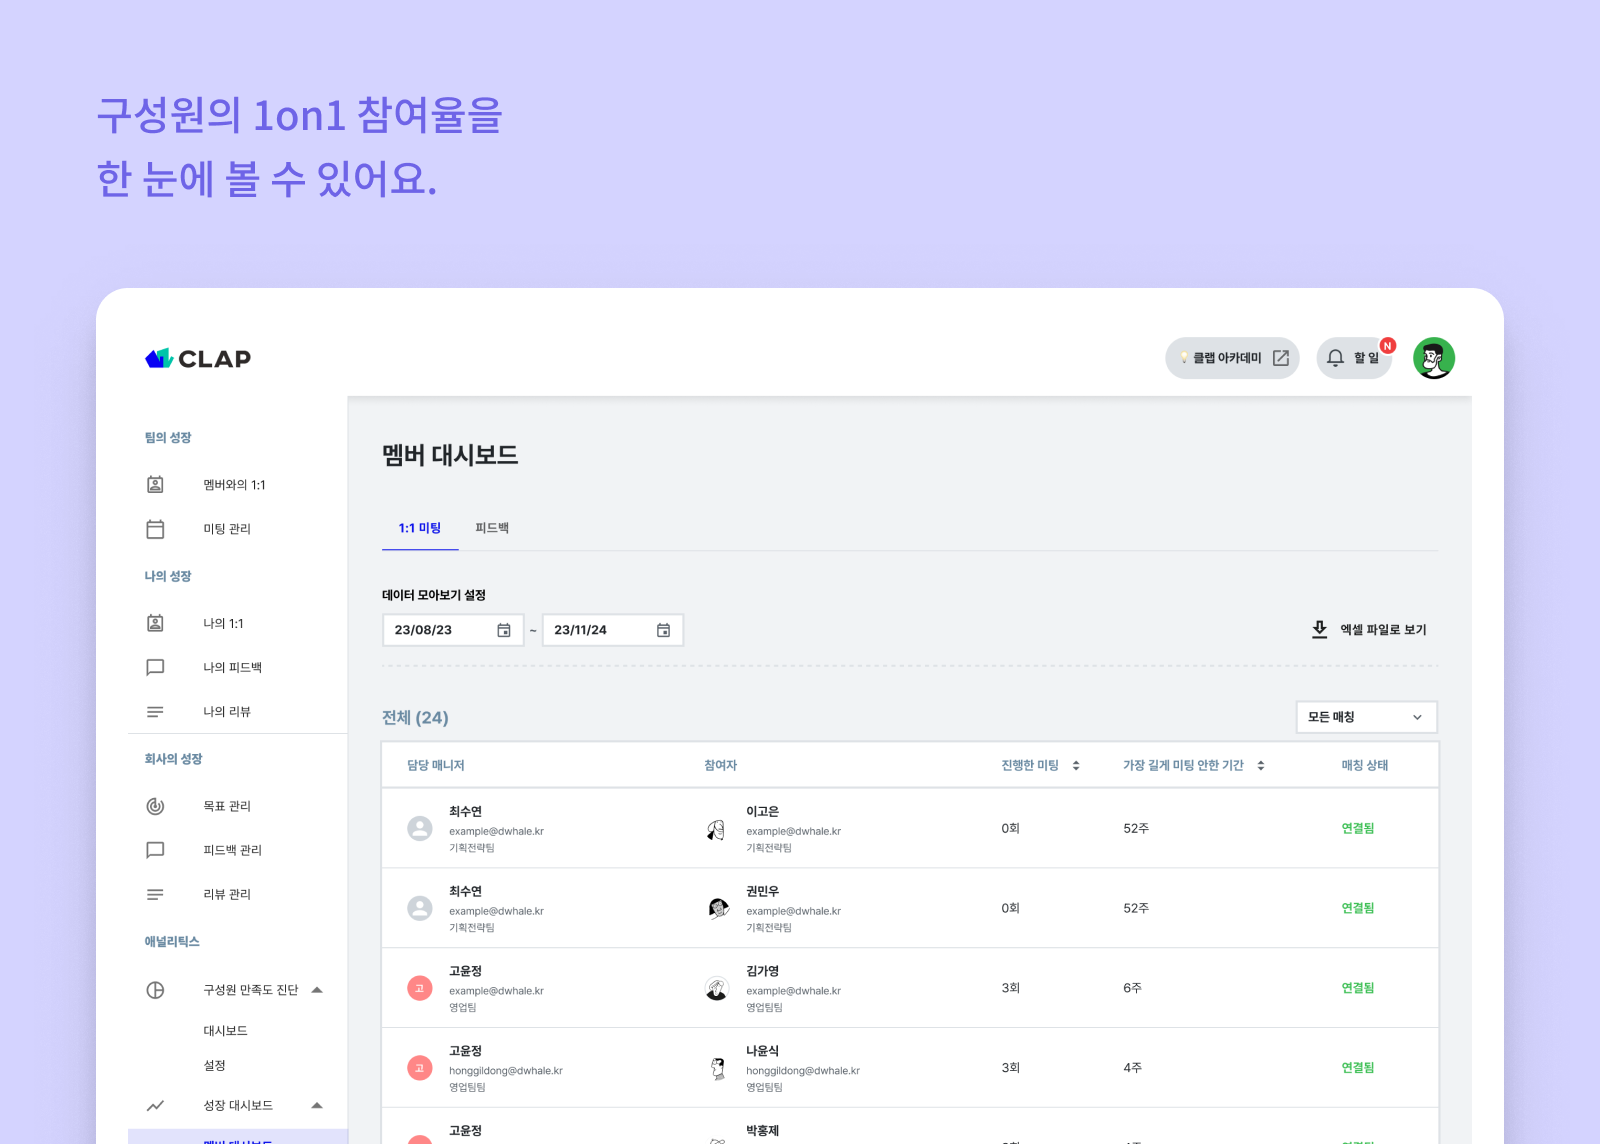Switch to the 피드백 tab
This screenshot has height=1144, width=1600.
[492, 528]
